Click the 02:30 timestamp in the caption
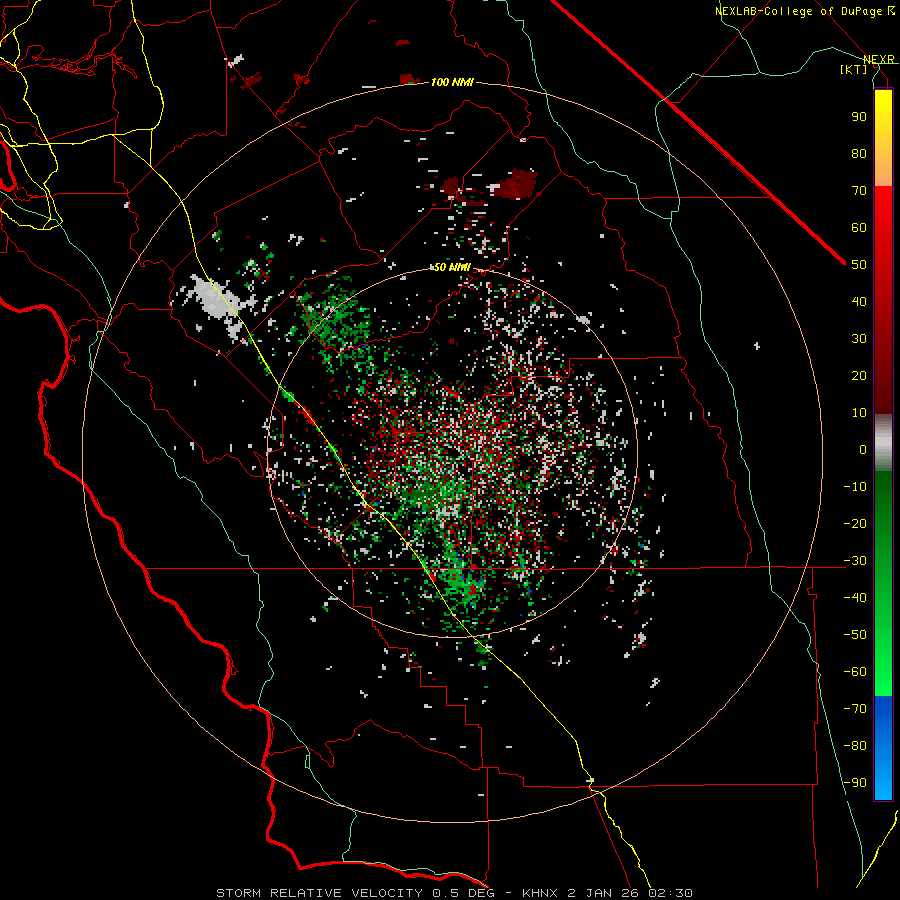Image resolution: width=900 pixels, height=900 pixels. [x=670, y=893]
